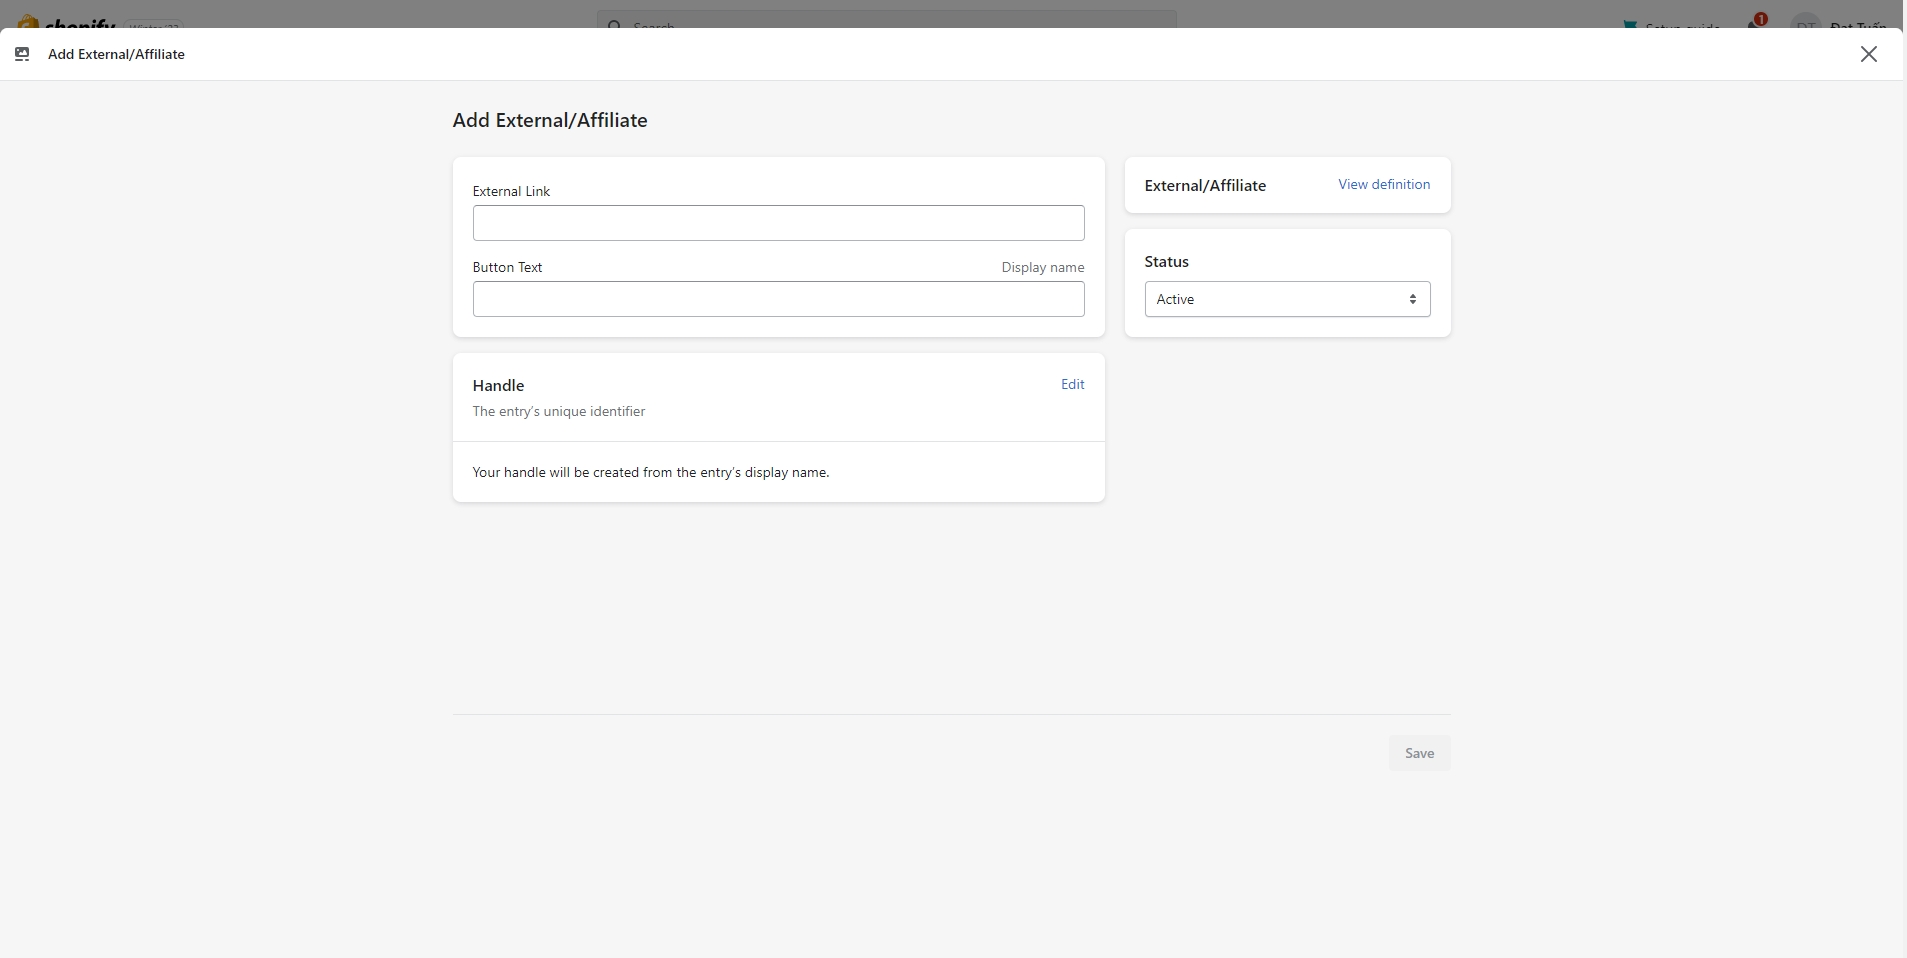Close the Add External/Affiliate dialog
Viewport: 1907px width, 958px height.
(1868, 54)
